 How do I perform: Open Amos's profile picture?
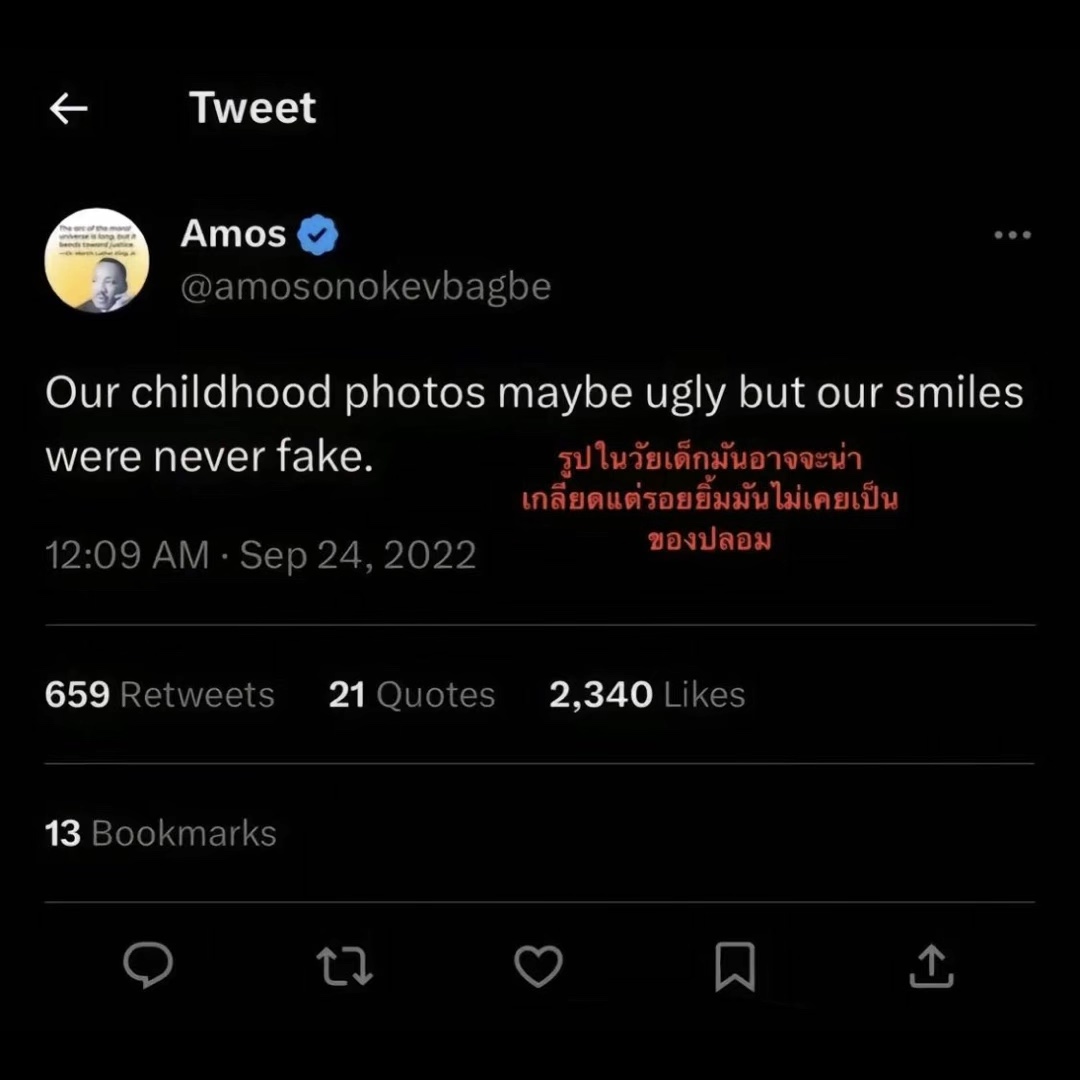(97, 260)
